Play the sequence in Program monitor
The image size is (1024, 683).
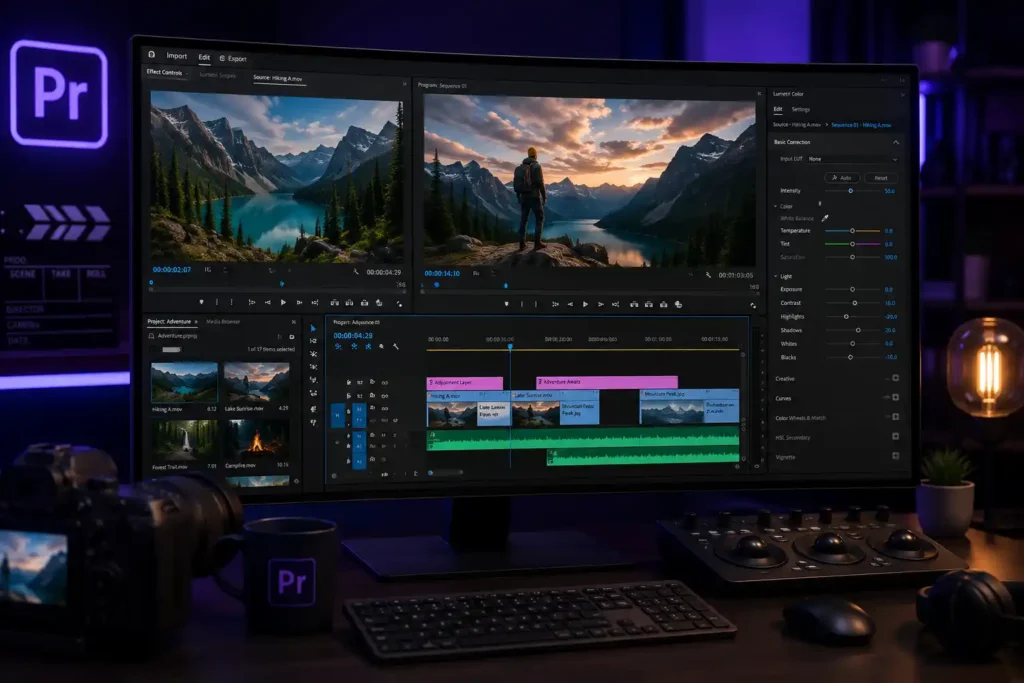585,304
